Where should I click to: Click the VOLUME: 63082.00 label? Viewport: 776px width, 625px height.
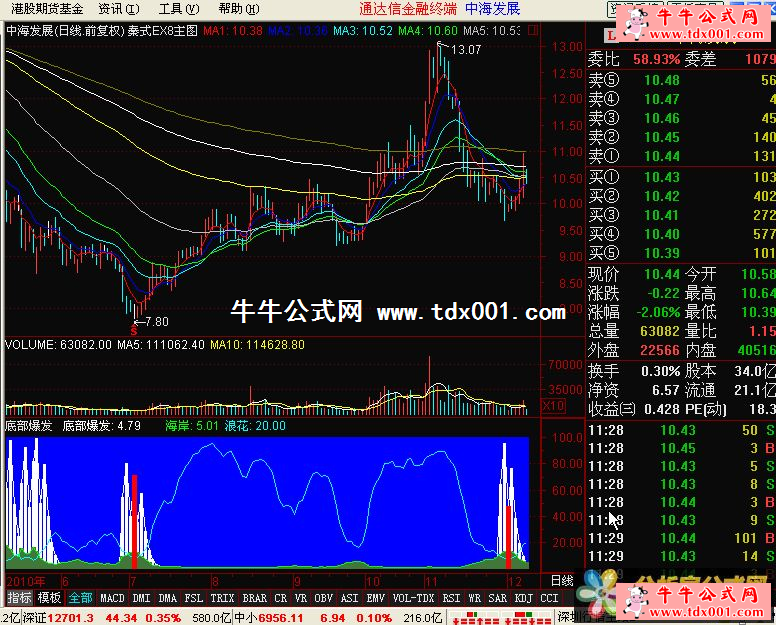click(58, 344)
